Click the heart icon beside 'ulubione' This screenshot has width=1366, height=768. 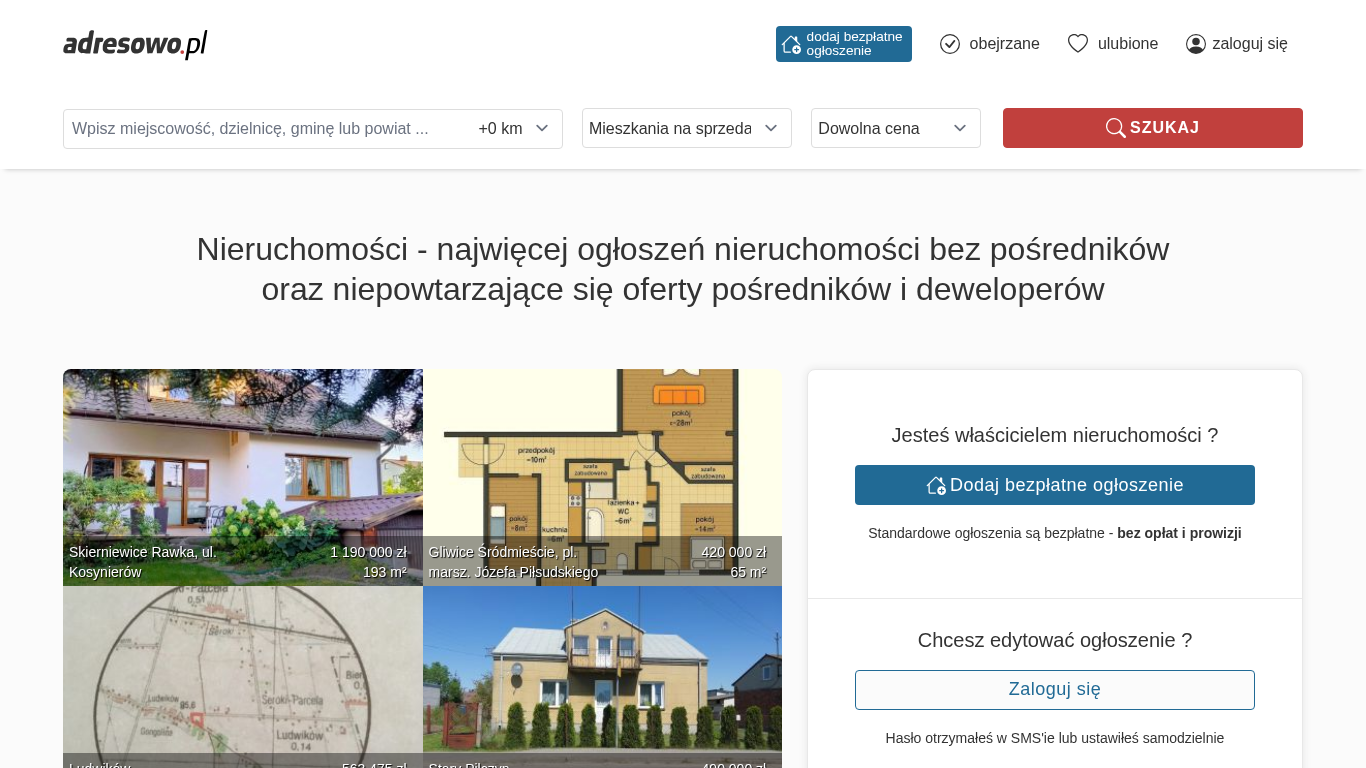[x=1077, y=44]
